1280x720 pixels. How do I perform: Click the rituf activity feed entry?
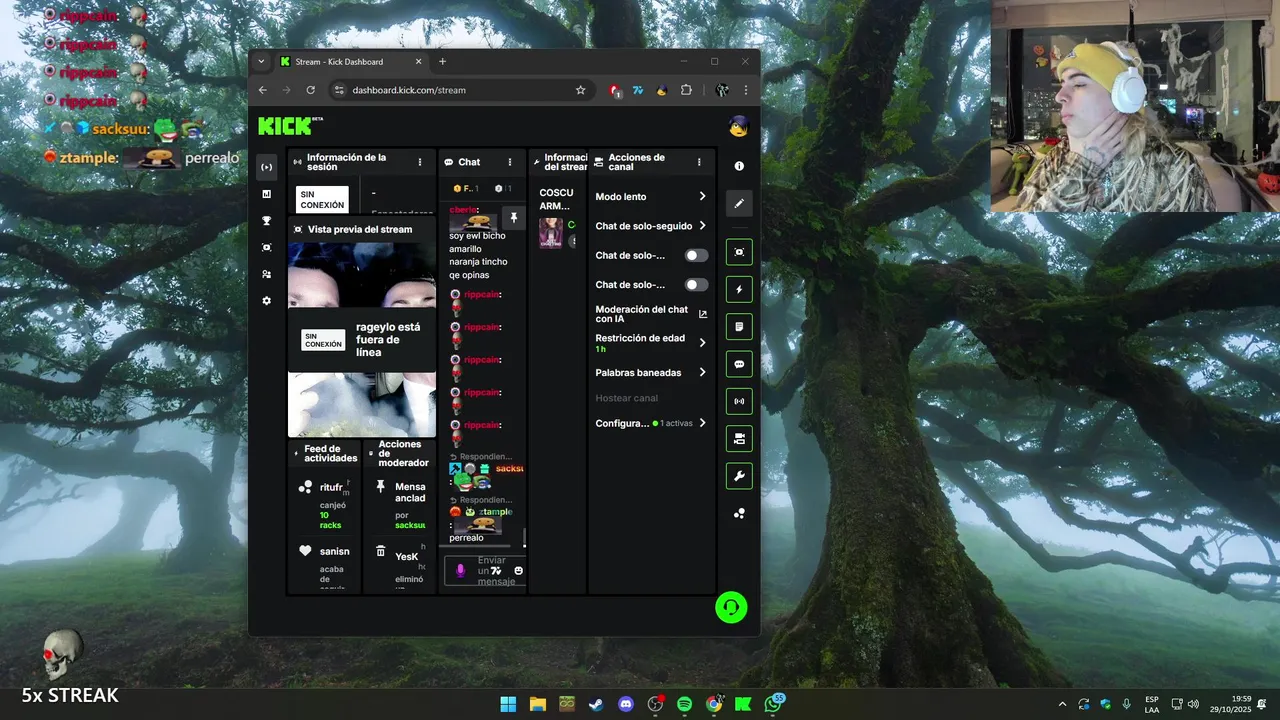click(324, 504)
